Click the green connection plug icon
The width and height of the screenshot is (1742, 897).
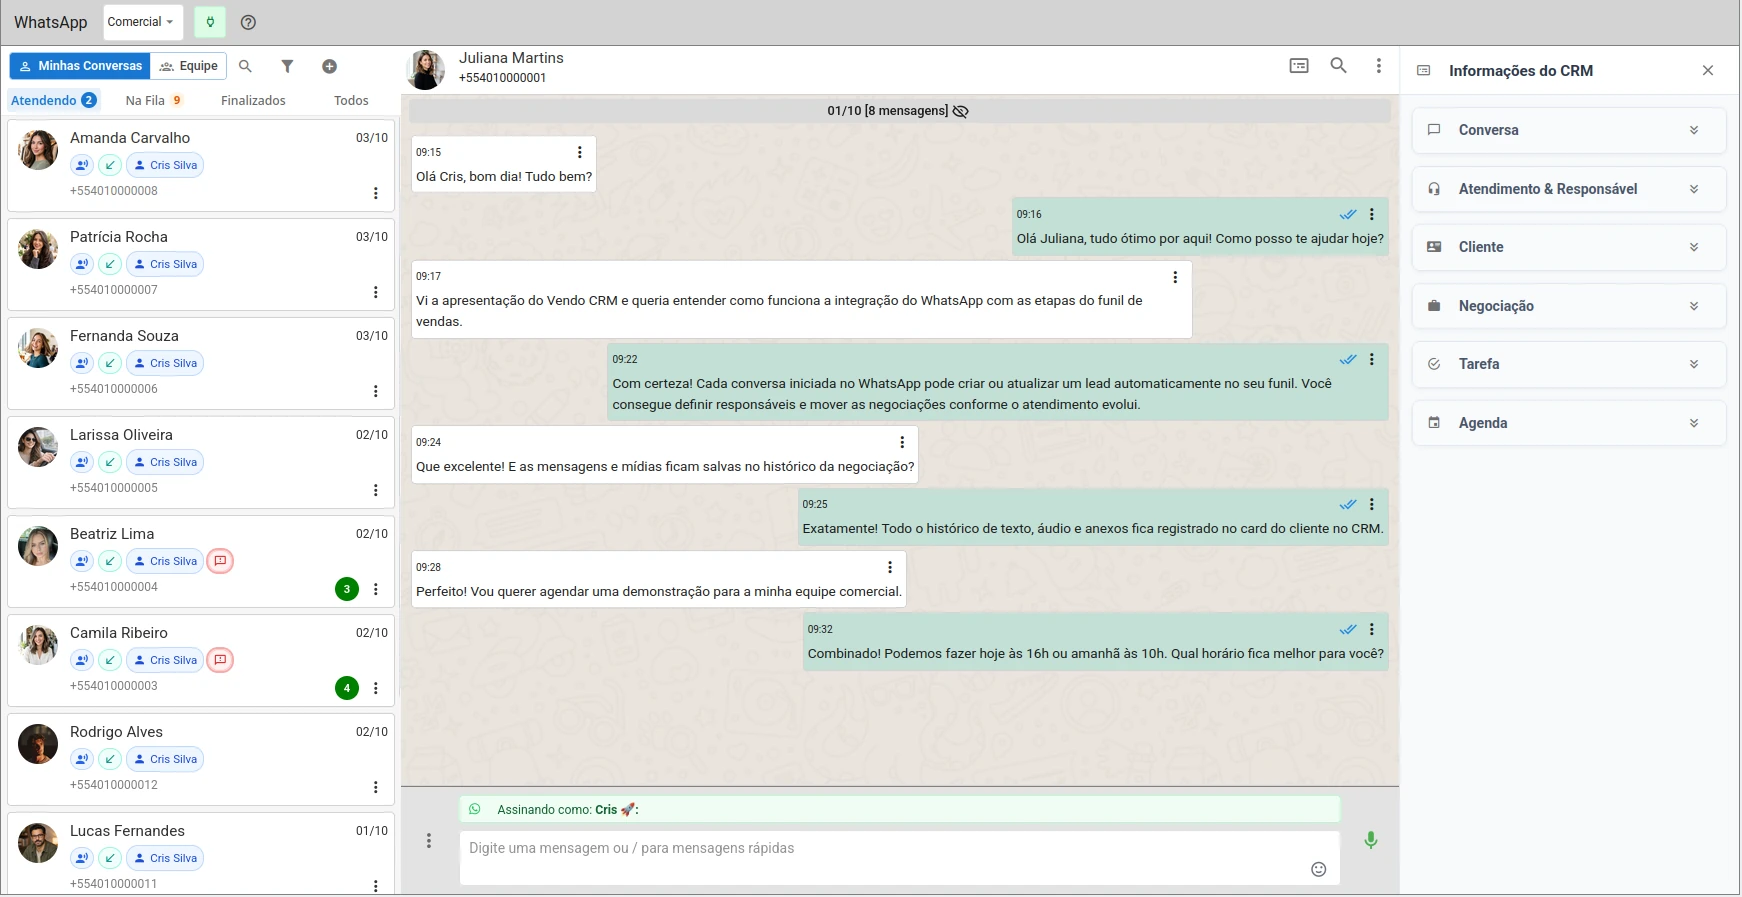coord(210,22)
